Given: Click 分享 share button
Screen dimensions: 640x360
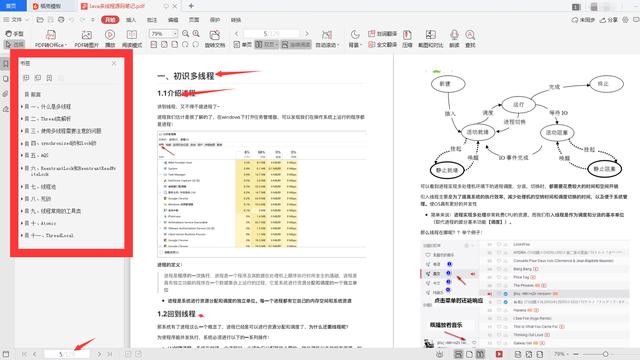Looking at the screenshot, I should click(x=609, y=20).
